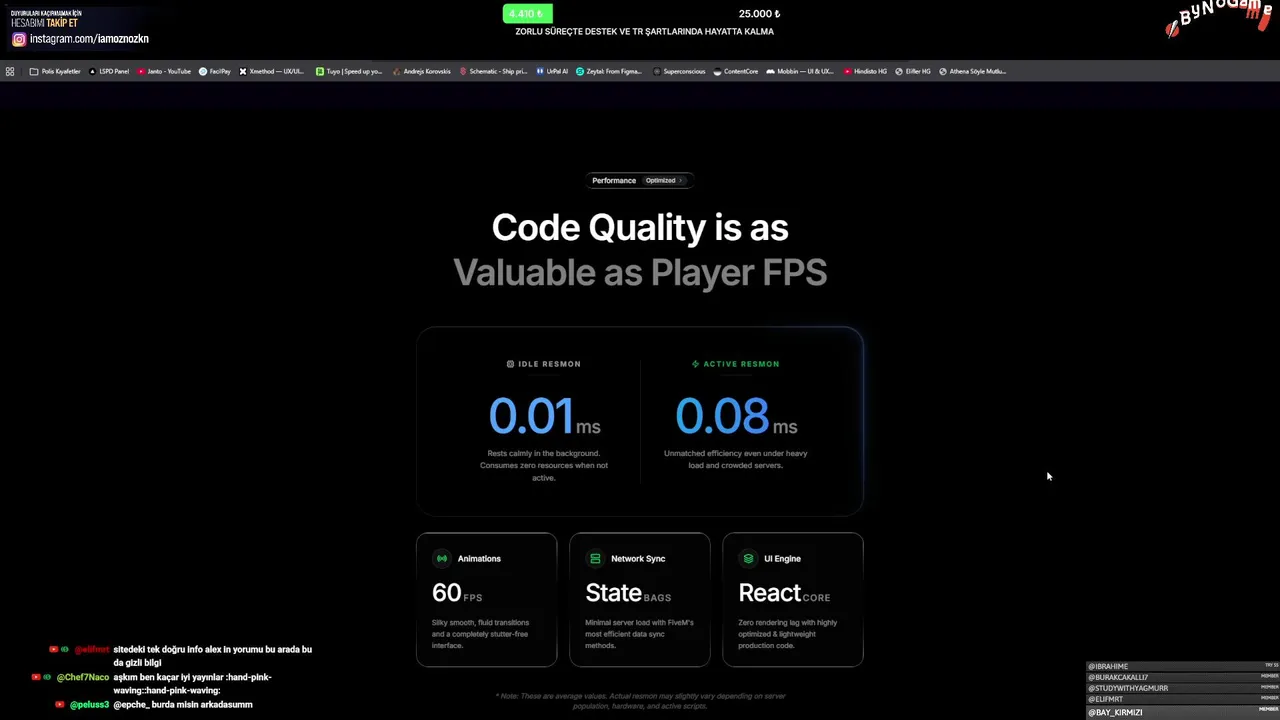This screenshot has width=1280, height=720.
Task: Click the YouTube icon beside Chef7Naco
Action: click(x=38, y=677)
